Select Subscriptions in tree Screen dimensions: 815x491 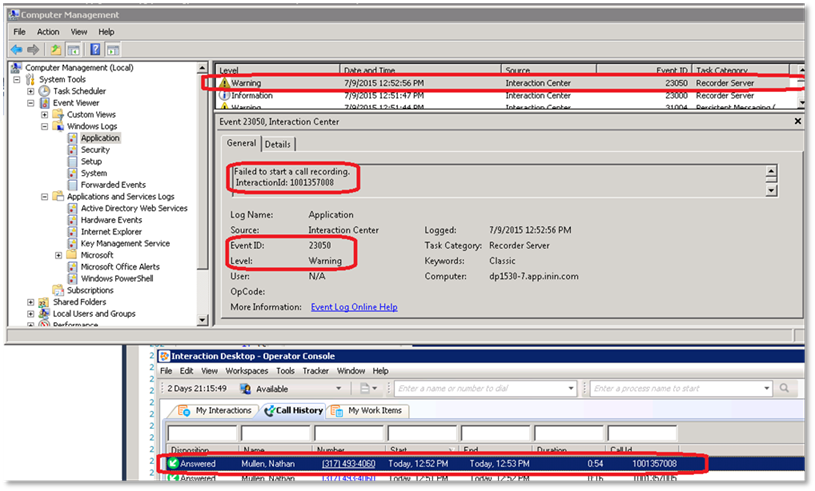[90, 290]
